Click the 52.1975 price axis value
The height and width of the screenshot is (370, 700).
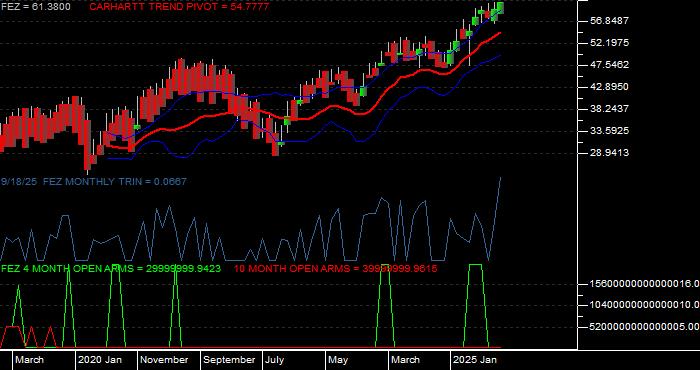point(609,43)
